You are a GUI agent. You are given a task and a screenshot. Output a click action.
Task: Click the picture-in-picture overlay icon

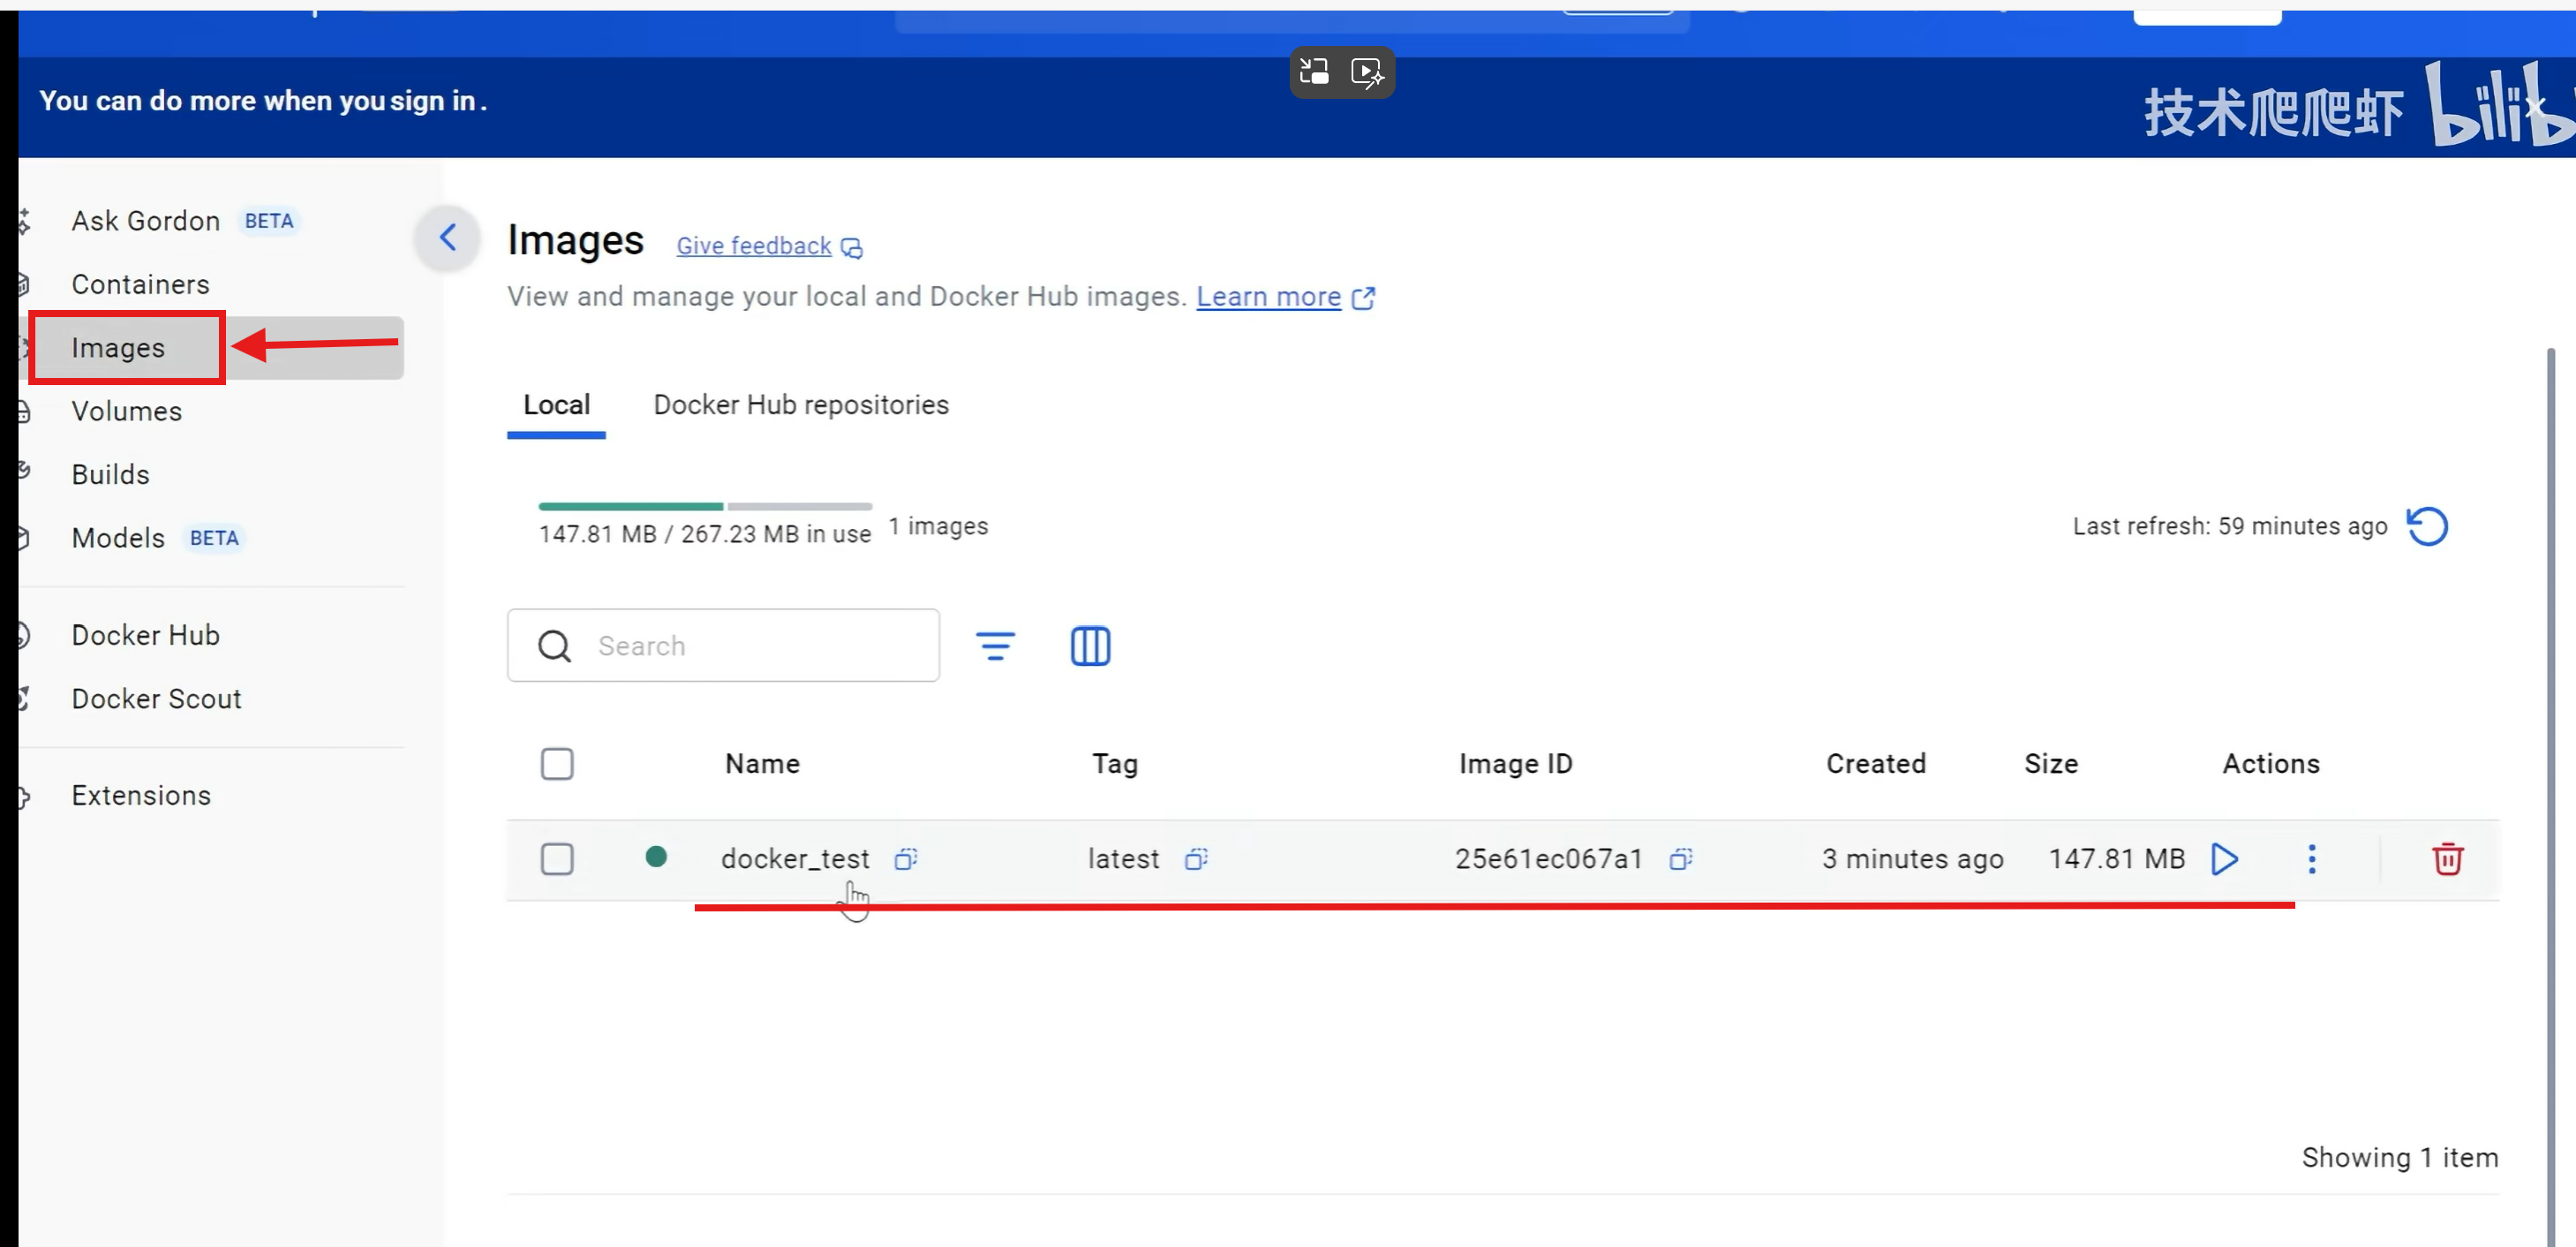[x=1314, y=72]
